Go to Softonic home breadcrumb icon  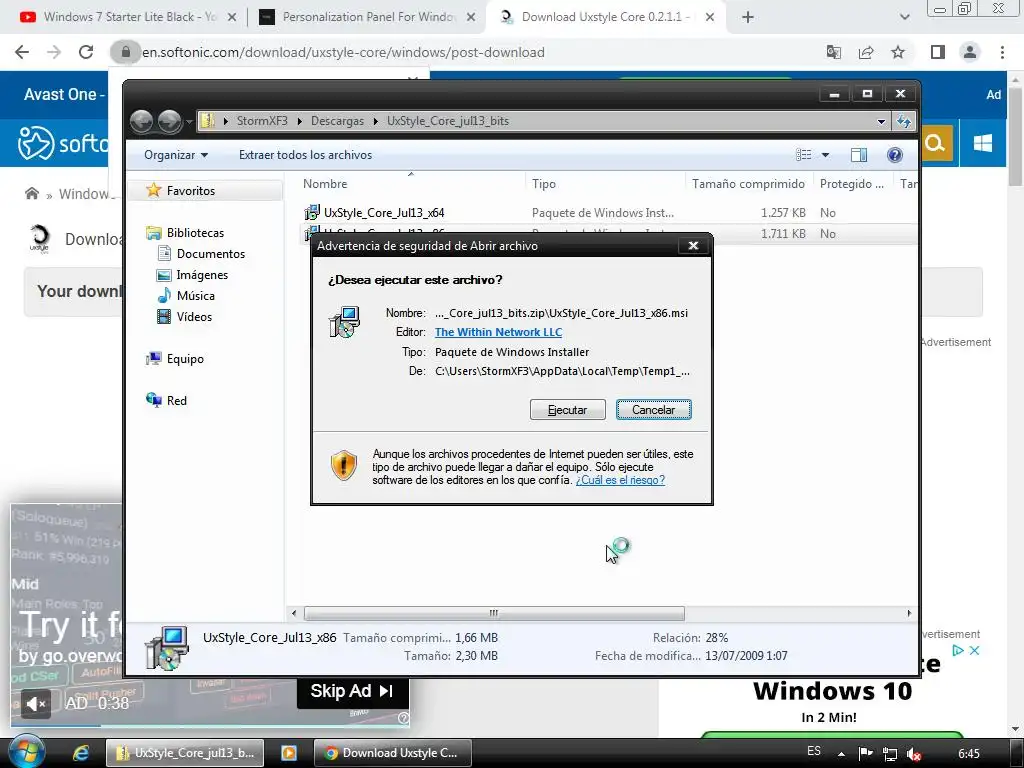click(x=31, y=193)
